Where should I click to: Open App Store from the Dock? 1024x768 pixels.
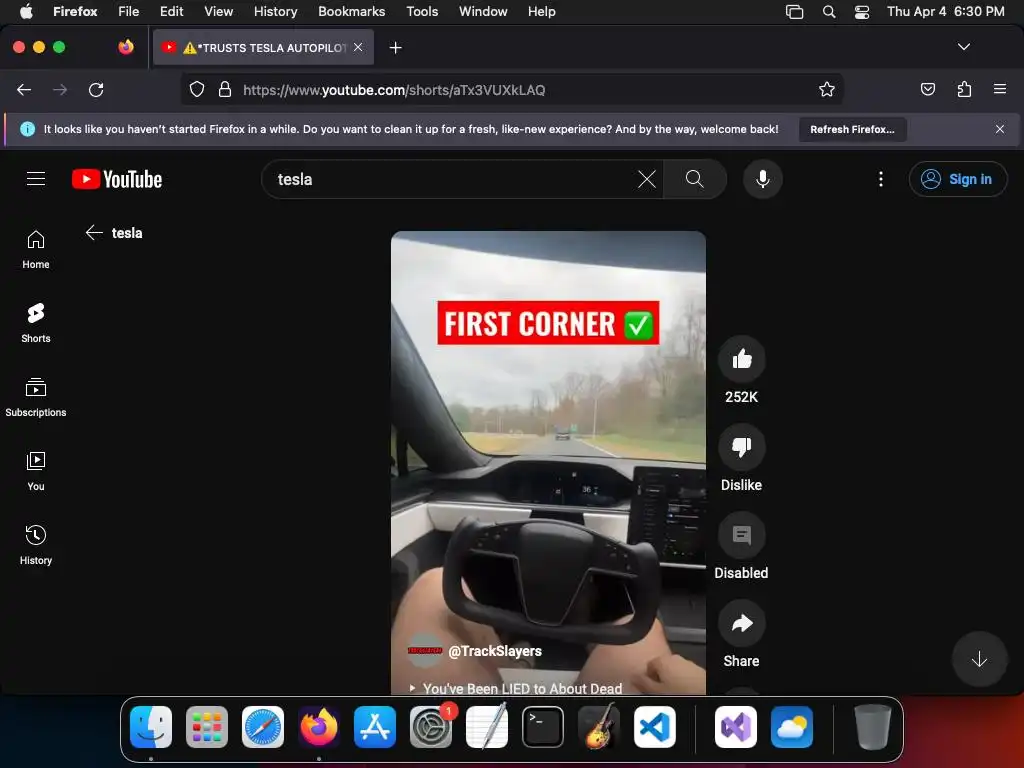point(375,727)
